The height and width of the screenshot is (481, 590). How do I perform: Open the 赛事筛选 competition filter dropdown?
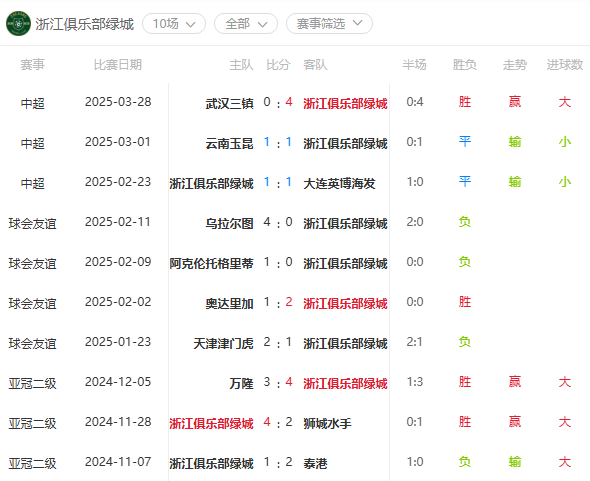329,24
